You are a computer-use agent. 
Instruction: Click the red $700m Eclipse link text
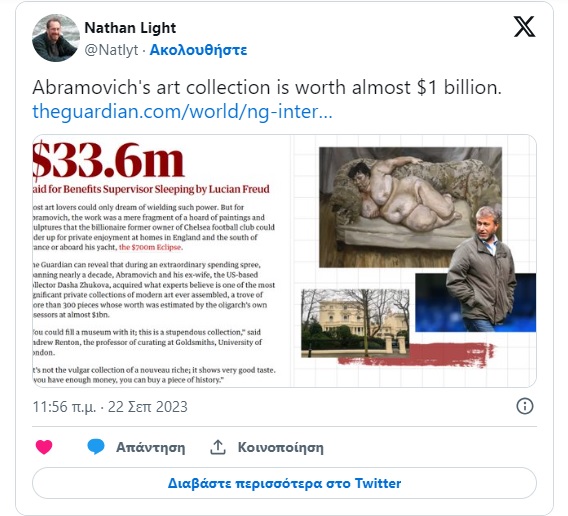pos(151,247)
